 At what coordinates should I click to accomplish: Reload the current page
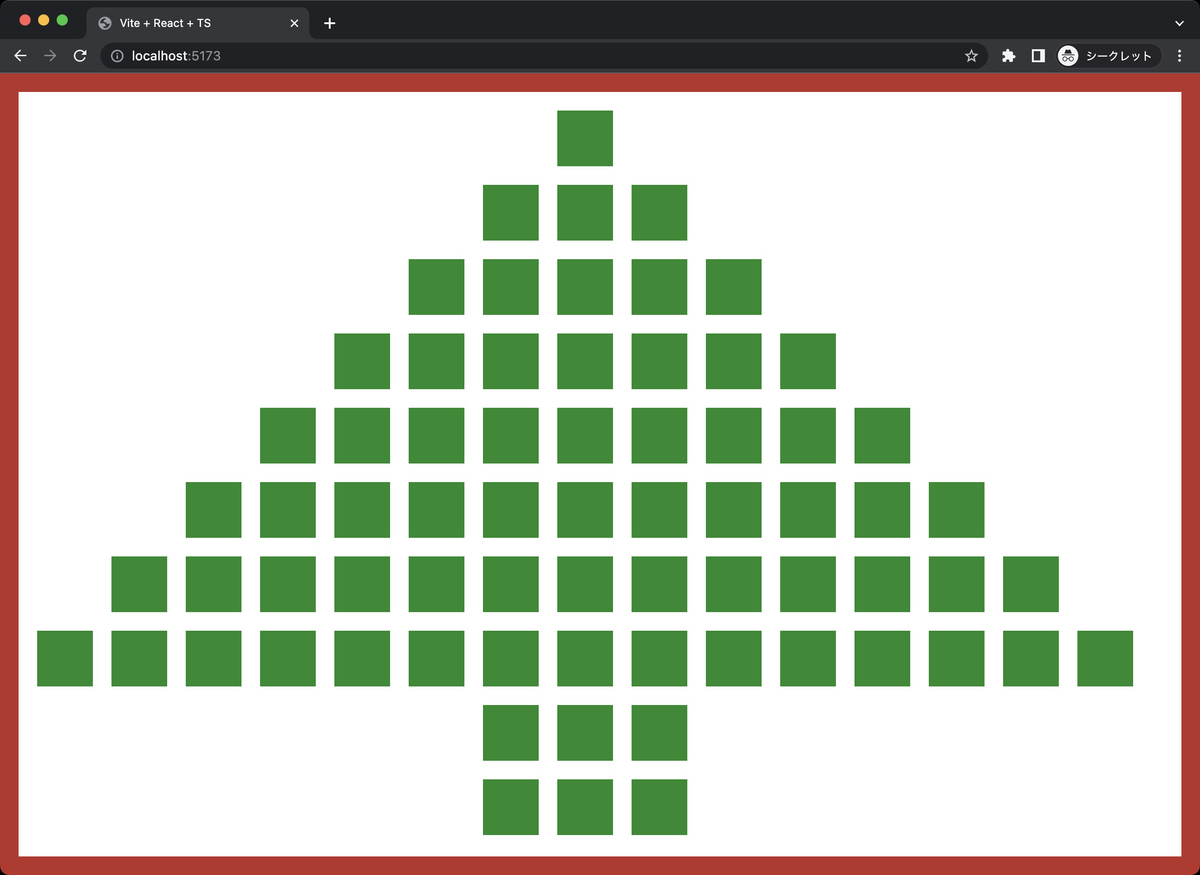tap(80, 56)
